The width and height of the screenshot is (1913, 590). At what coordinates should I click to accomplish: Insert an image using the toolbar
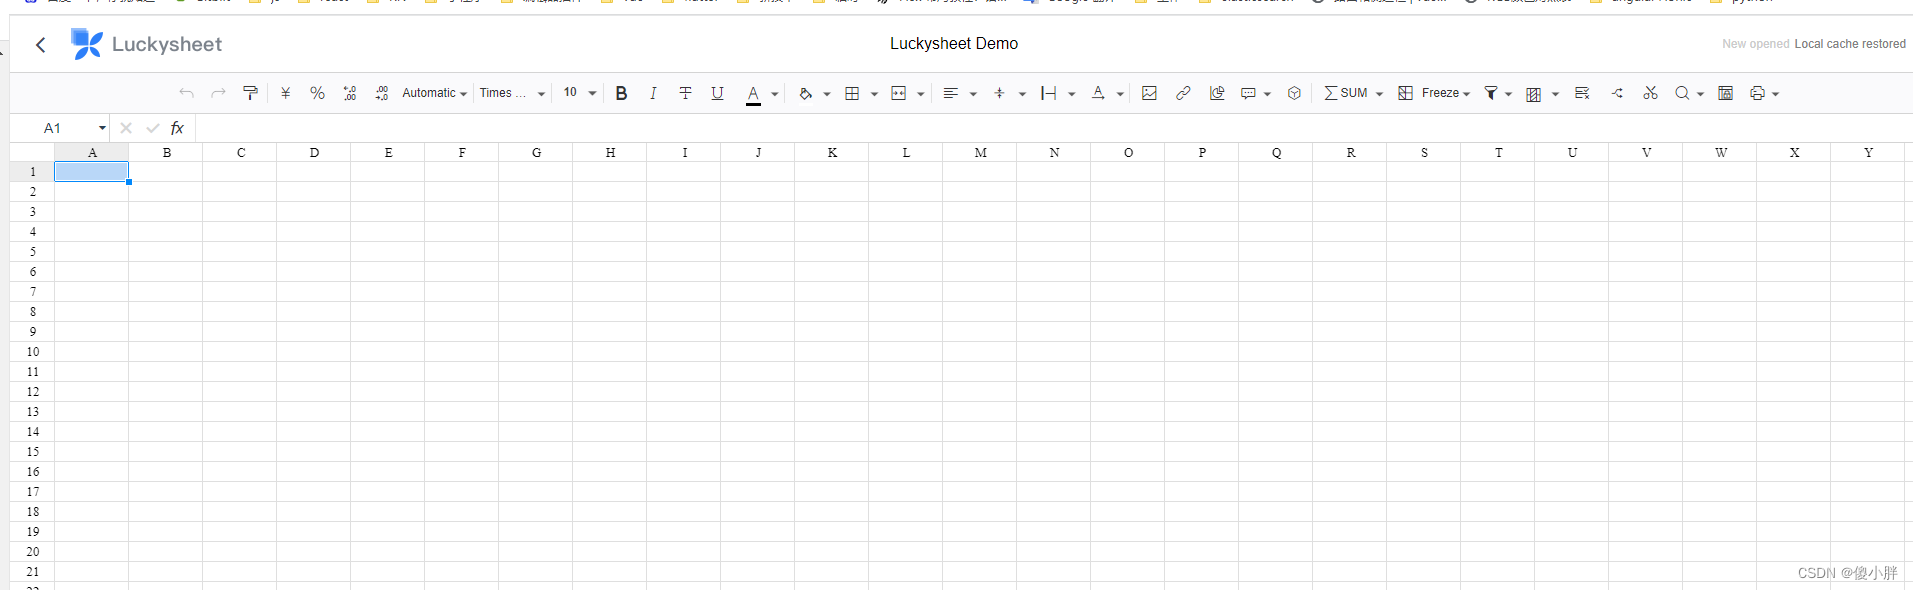(x=1149, y=93)
